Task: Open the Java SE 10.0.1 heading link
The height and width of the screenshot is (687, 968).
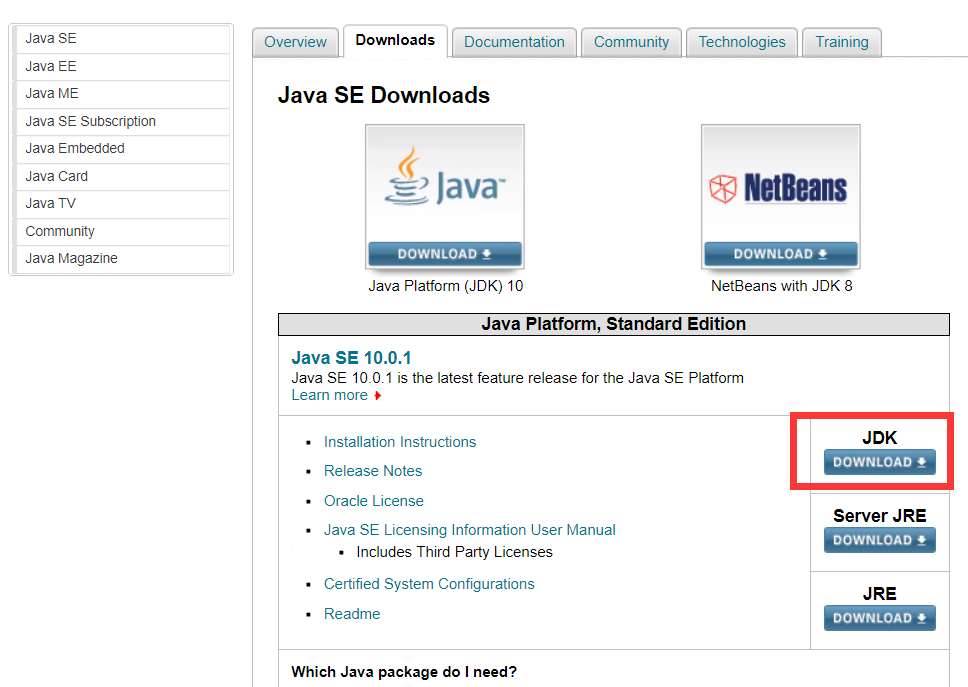Action: (x=351, y=358)
